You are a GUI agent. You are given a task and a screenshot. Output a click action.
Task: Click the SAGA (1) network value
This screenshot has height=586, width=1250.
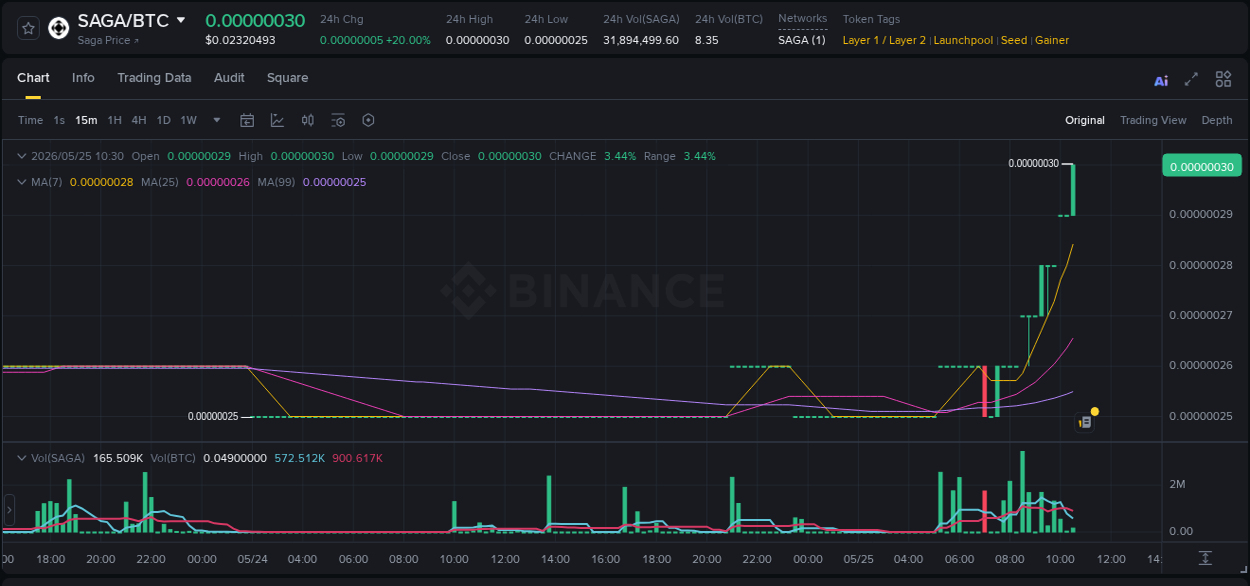click(x=802, y=40)
